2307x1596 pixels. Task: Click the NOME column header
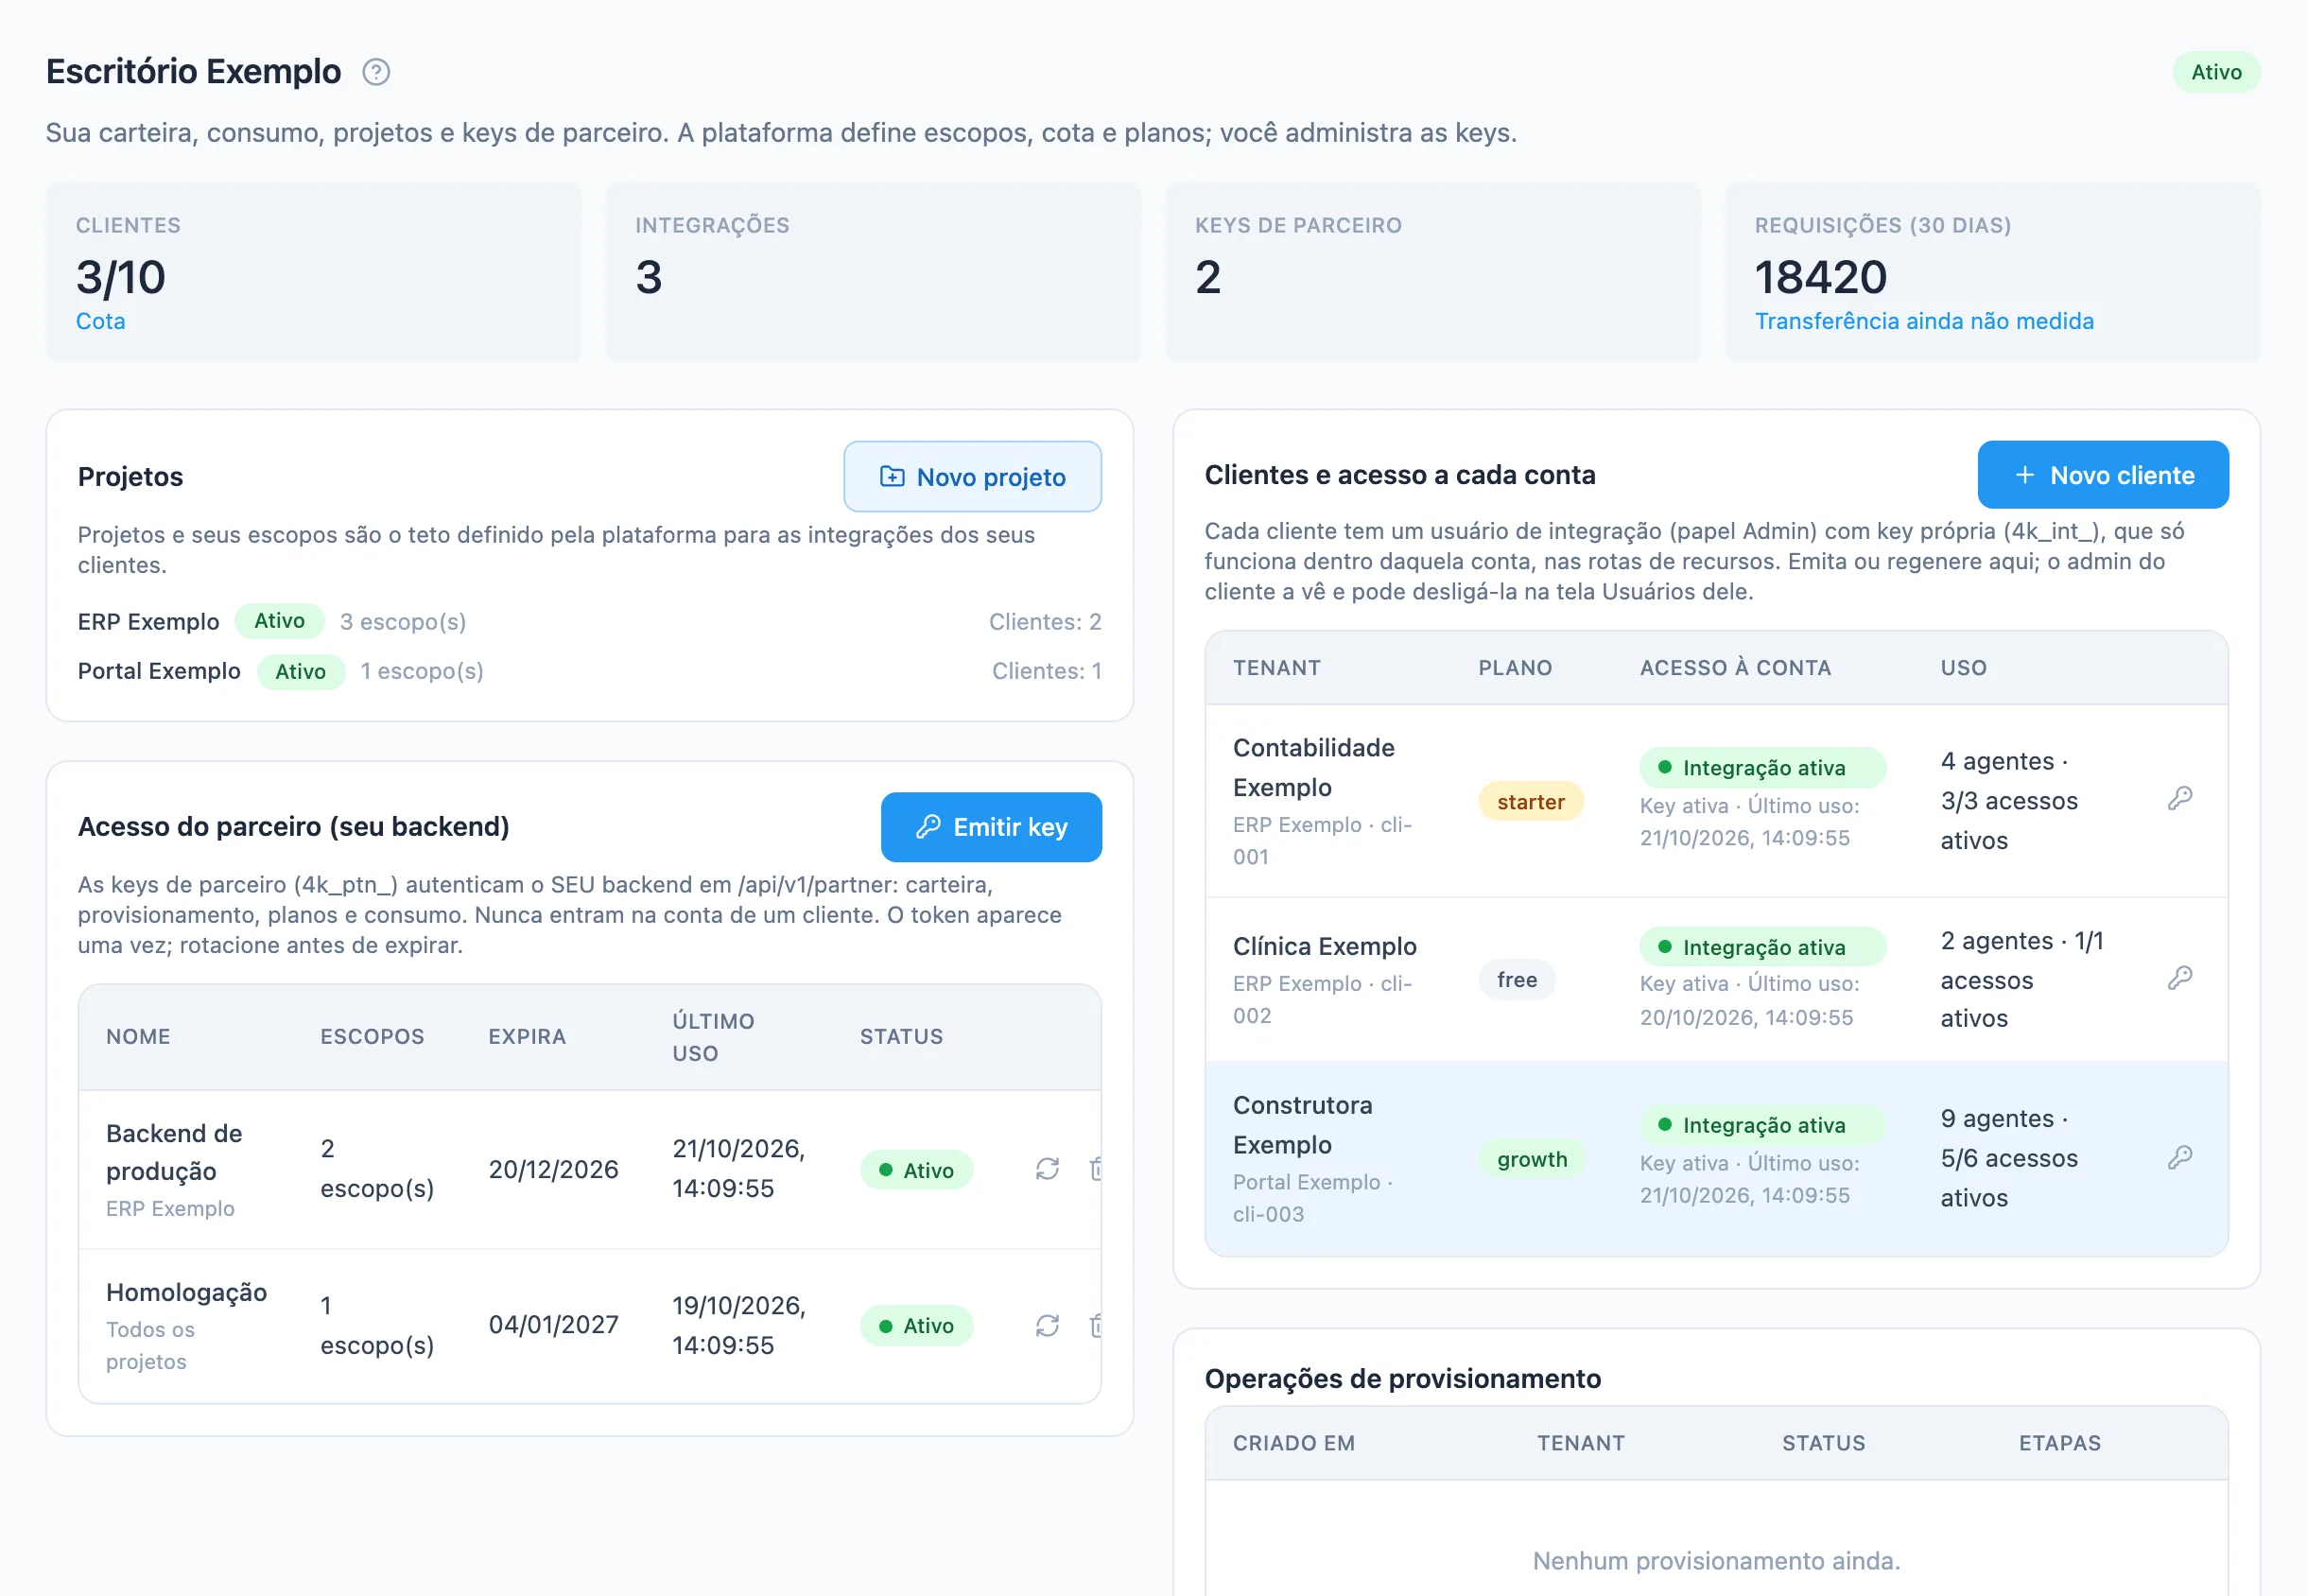pos(138,1037)
